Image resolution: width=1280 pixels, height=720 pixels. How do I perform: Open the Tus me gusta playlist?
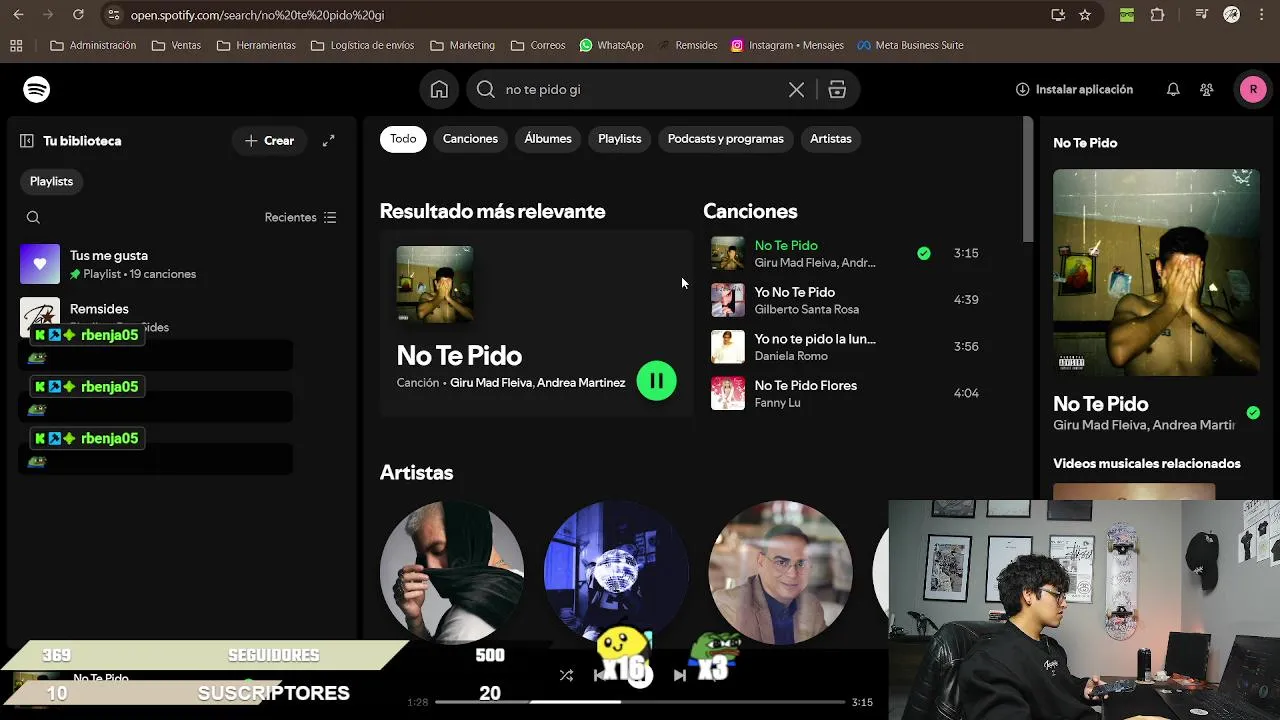pos(180,264)
